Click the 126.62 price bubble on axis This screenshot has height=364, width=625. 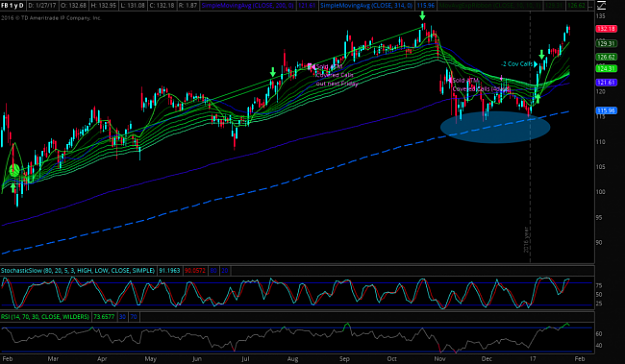tap(606, 57)
